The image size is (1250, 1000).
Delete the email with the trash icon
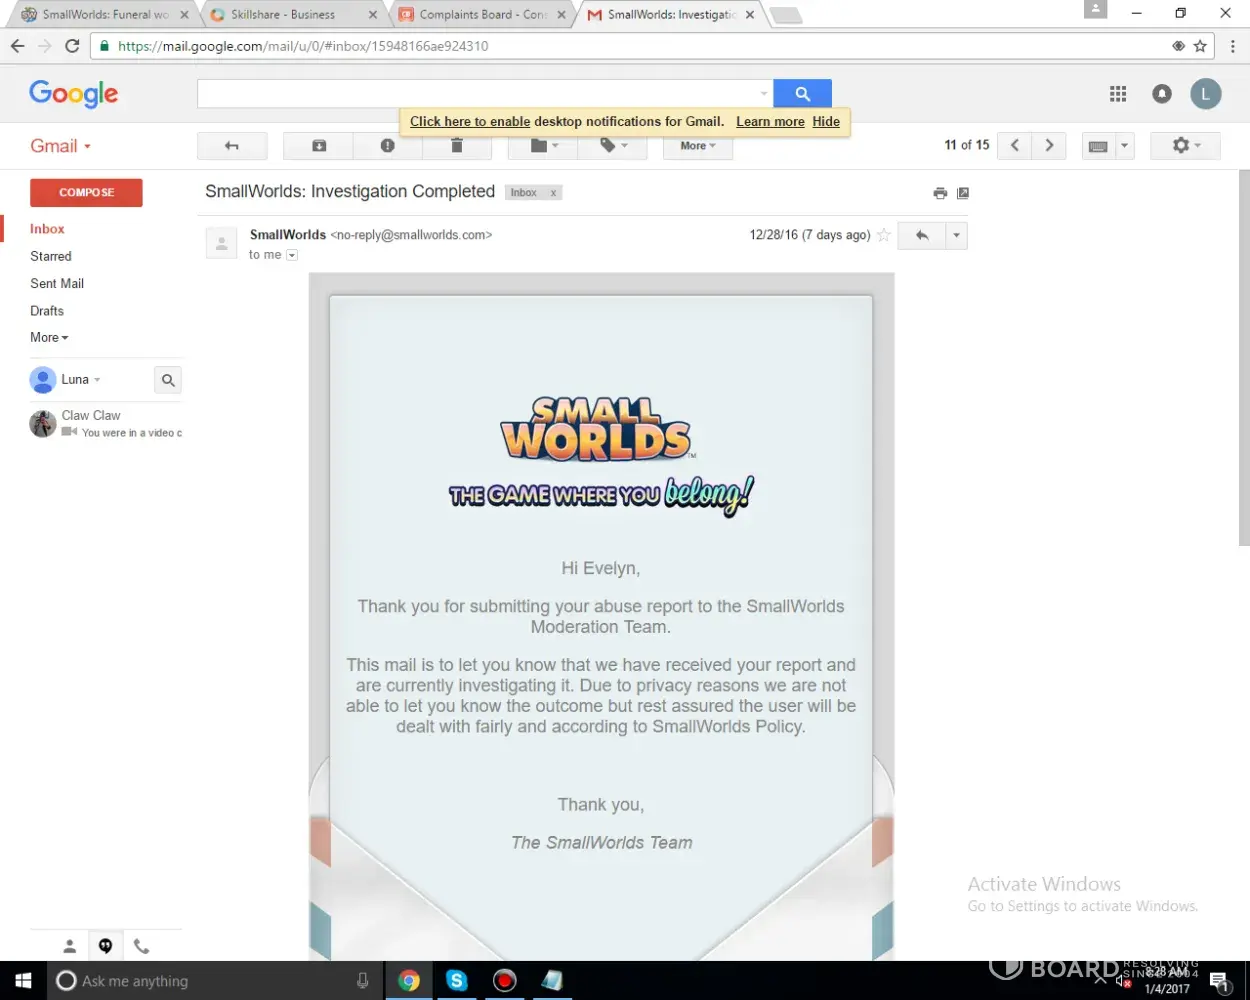[457, 146]
